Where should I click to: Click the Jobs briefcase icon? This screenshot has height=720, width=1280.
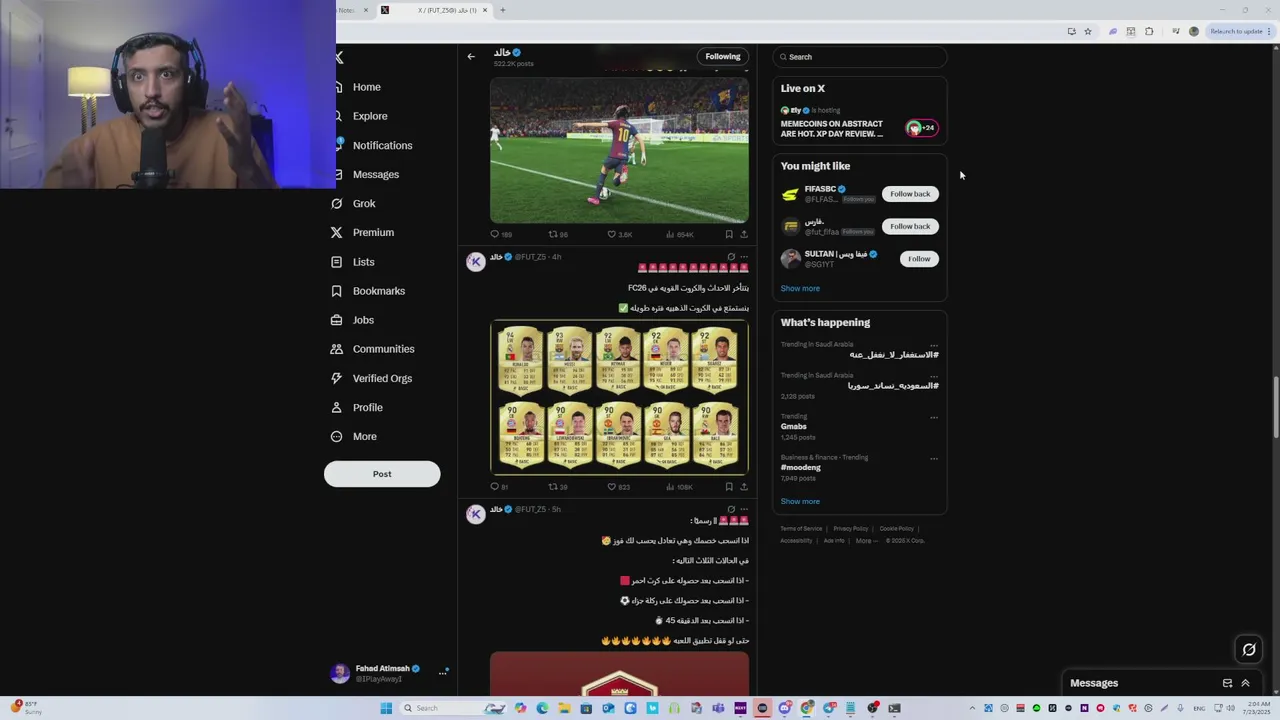coord(337,320)
